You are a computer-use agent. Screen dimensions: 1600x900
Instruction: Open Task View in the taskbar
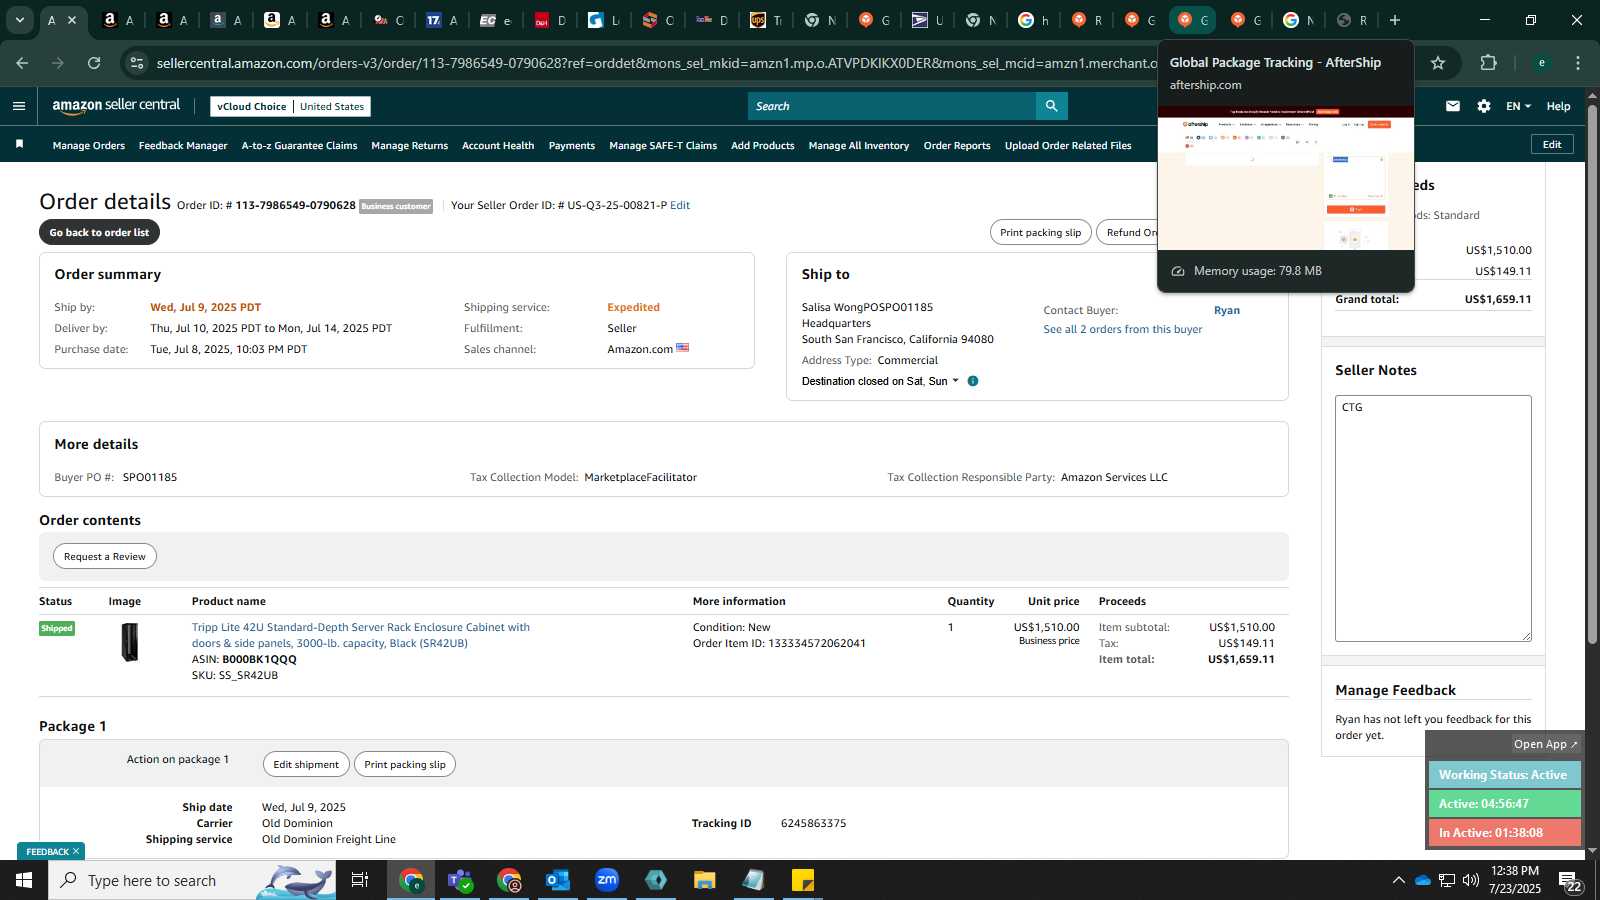tap(360, 880)
